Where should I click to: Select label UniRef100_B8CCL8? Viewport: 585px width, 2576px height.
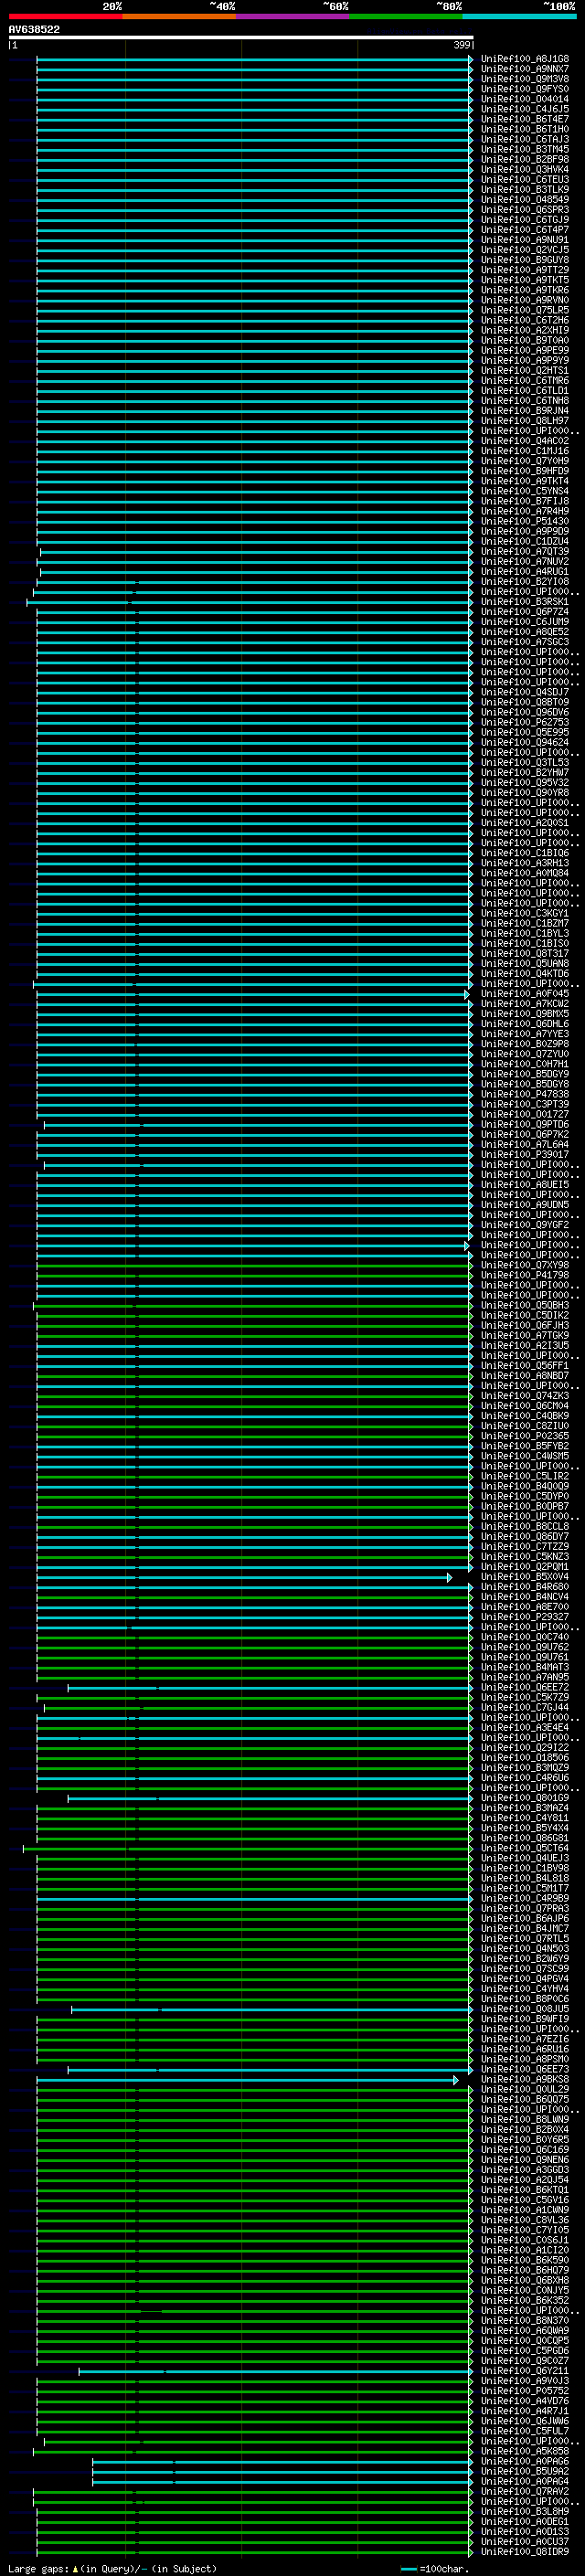coord(525,1526)
